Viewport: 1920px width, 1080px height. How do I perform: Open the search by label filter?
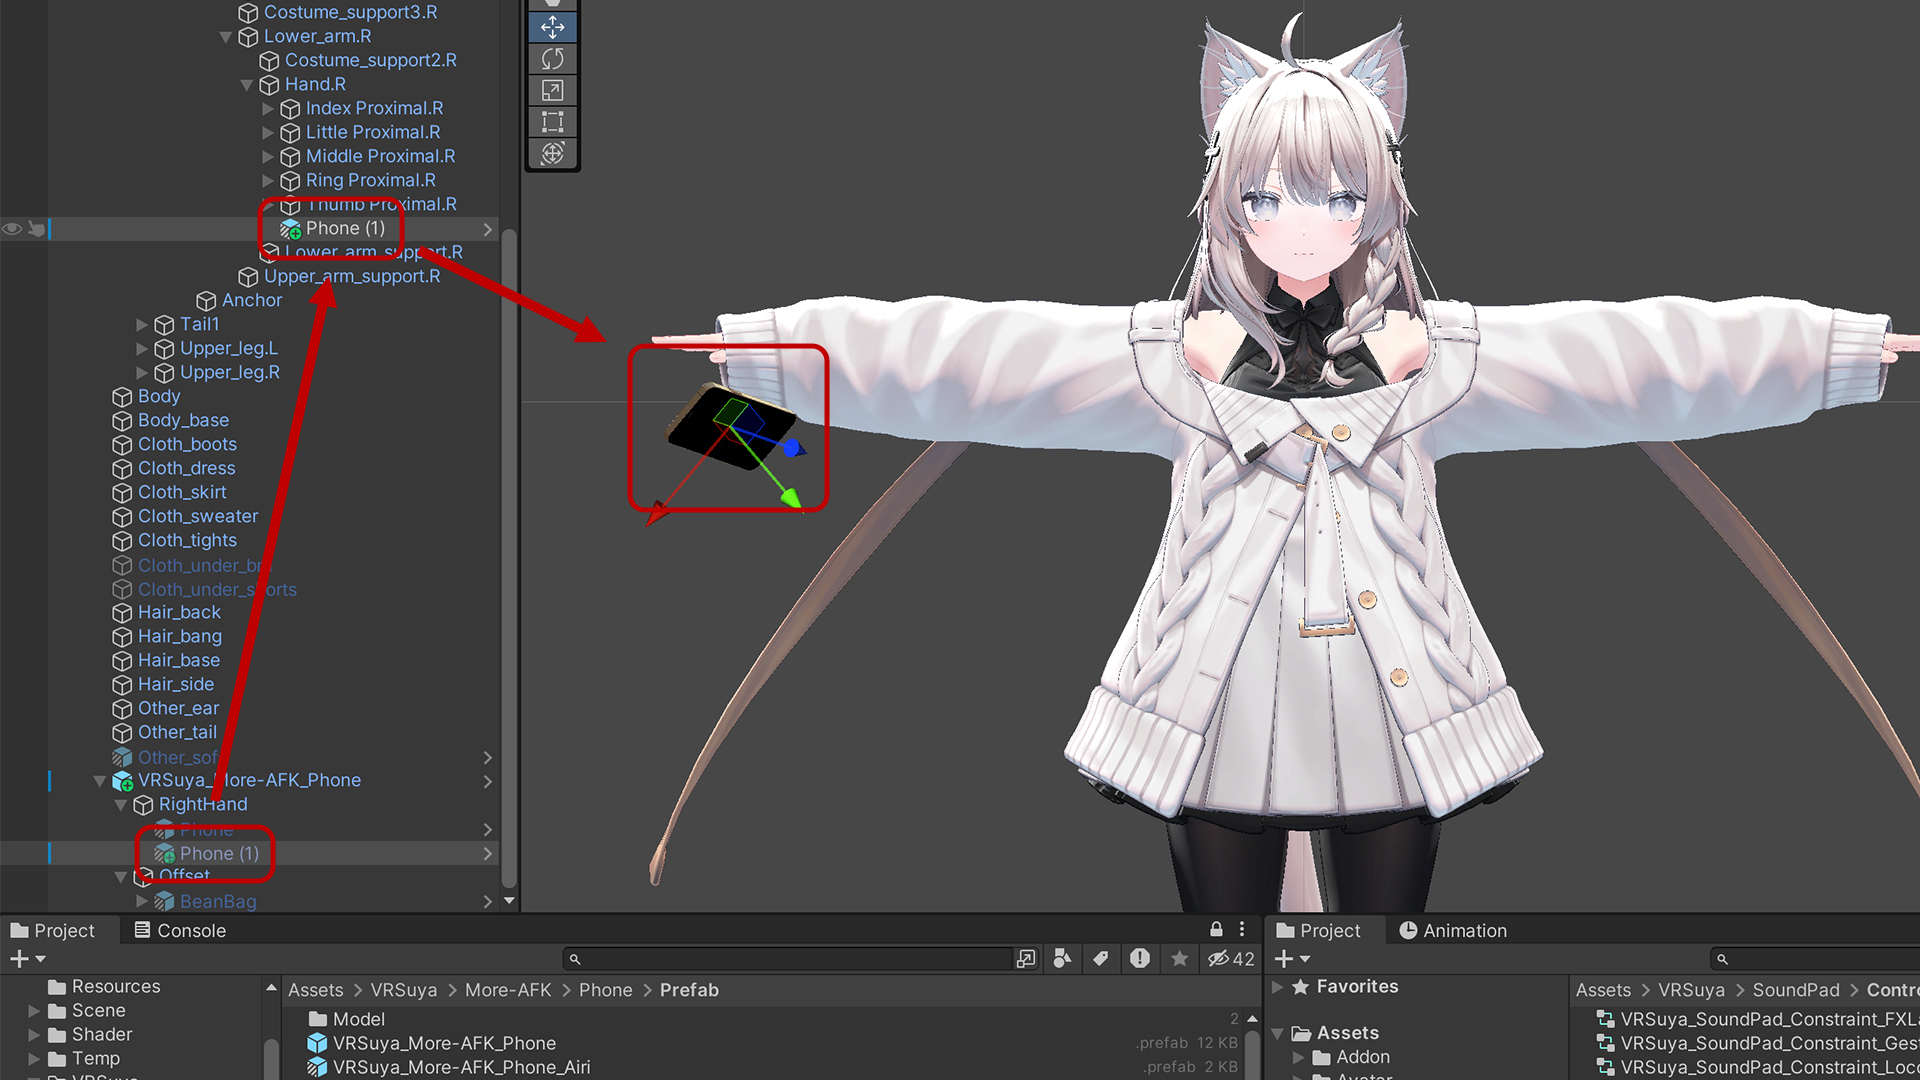(1101, 959)
